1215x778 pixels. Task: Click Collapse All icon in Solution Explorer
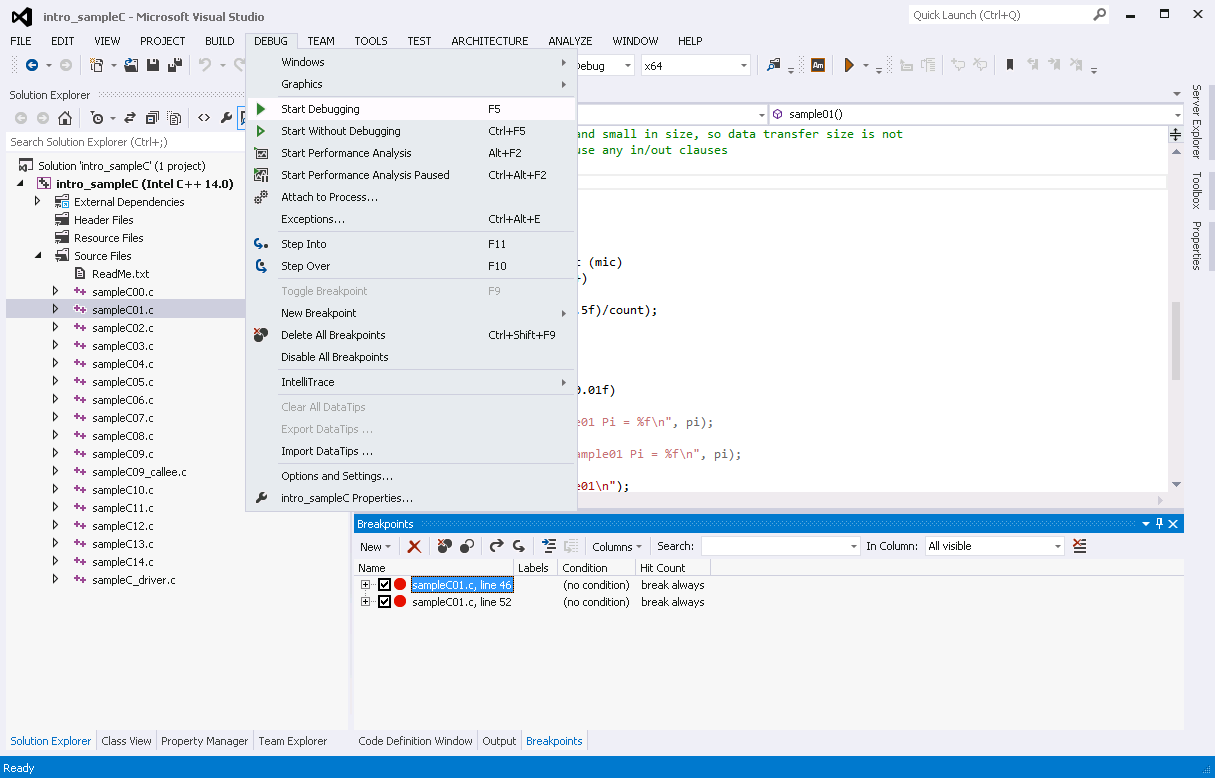[153, 118]
